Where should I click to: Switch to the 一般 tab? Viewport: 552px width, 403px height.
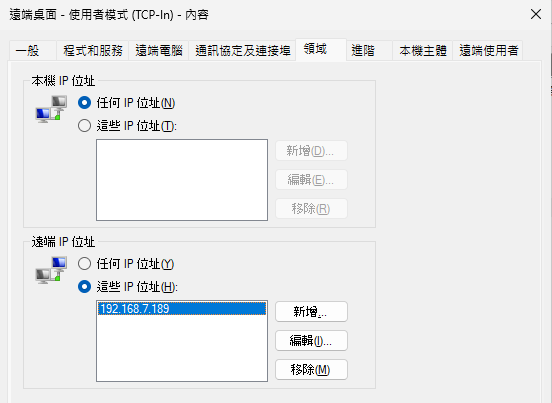[33, 51]
